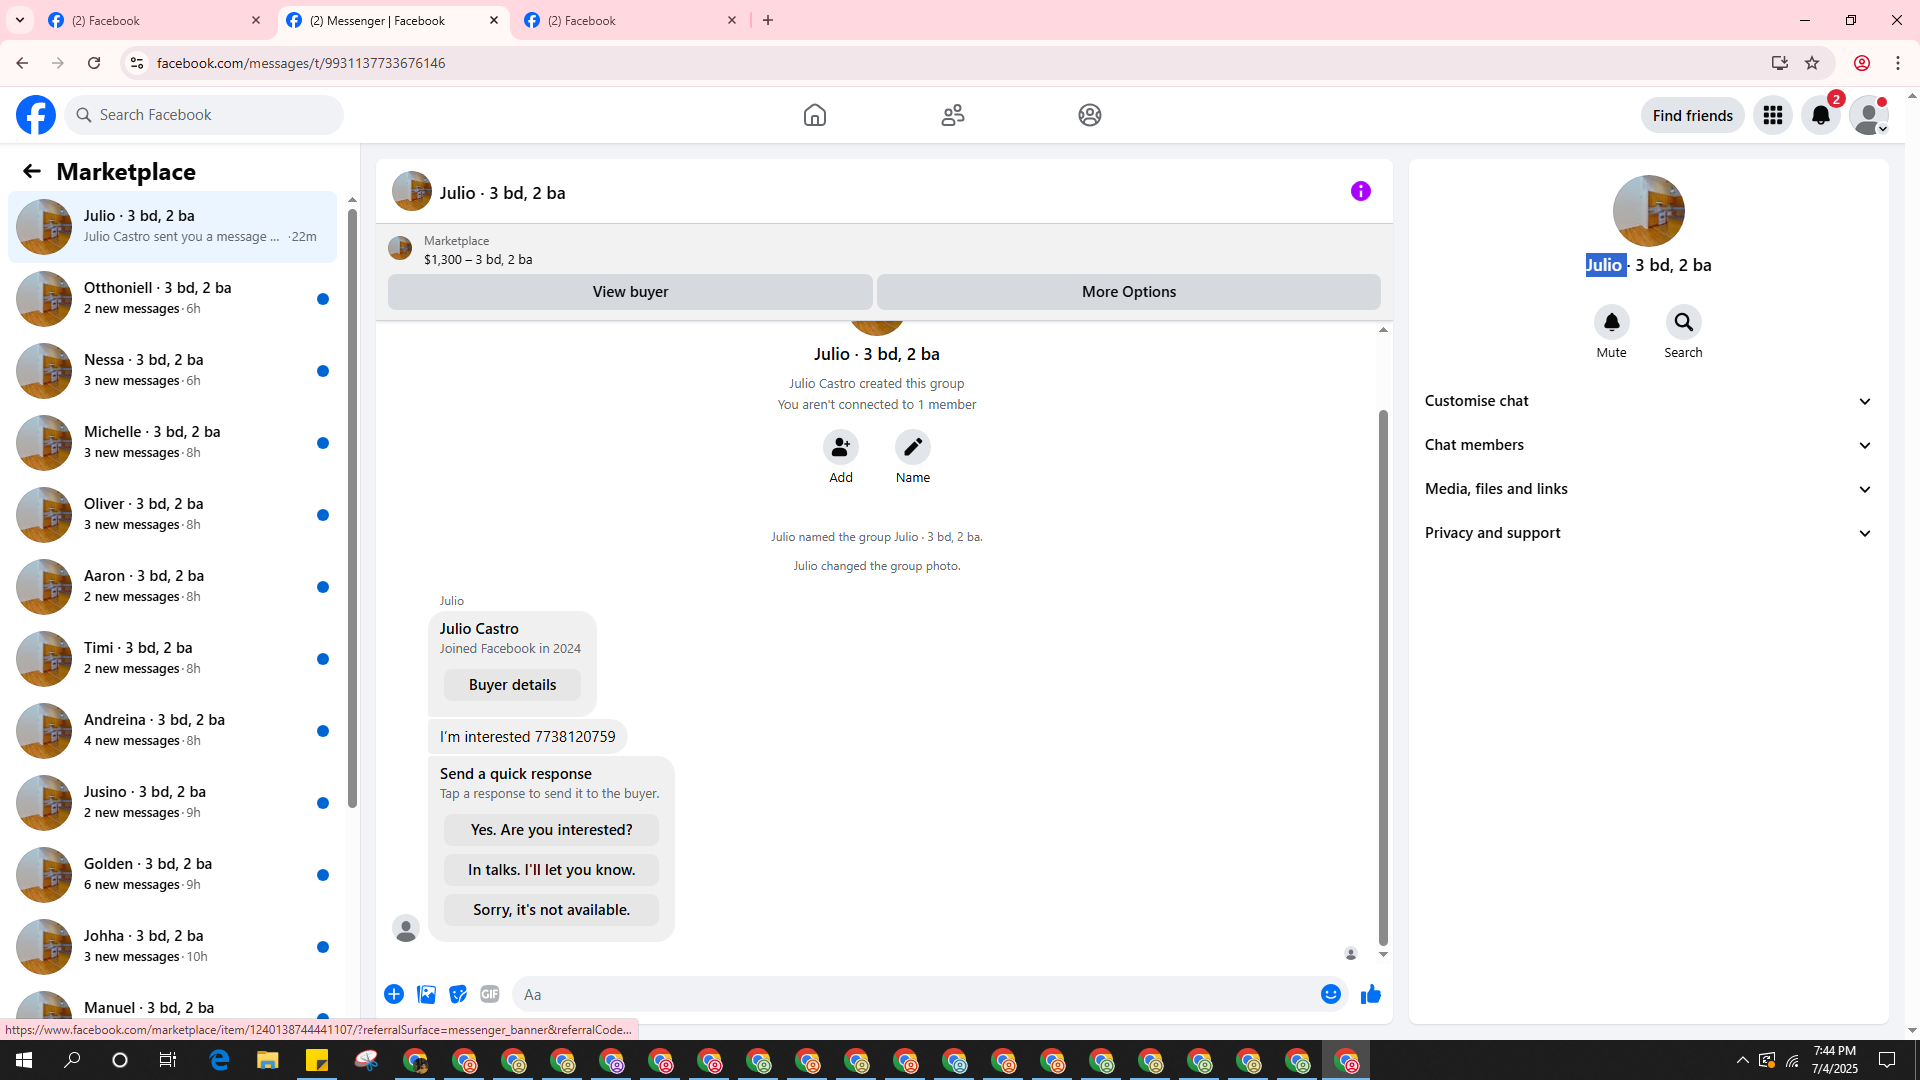Send a thumbs-up like

(1370, 994)
